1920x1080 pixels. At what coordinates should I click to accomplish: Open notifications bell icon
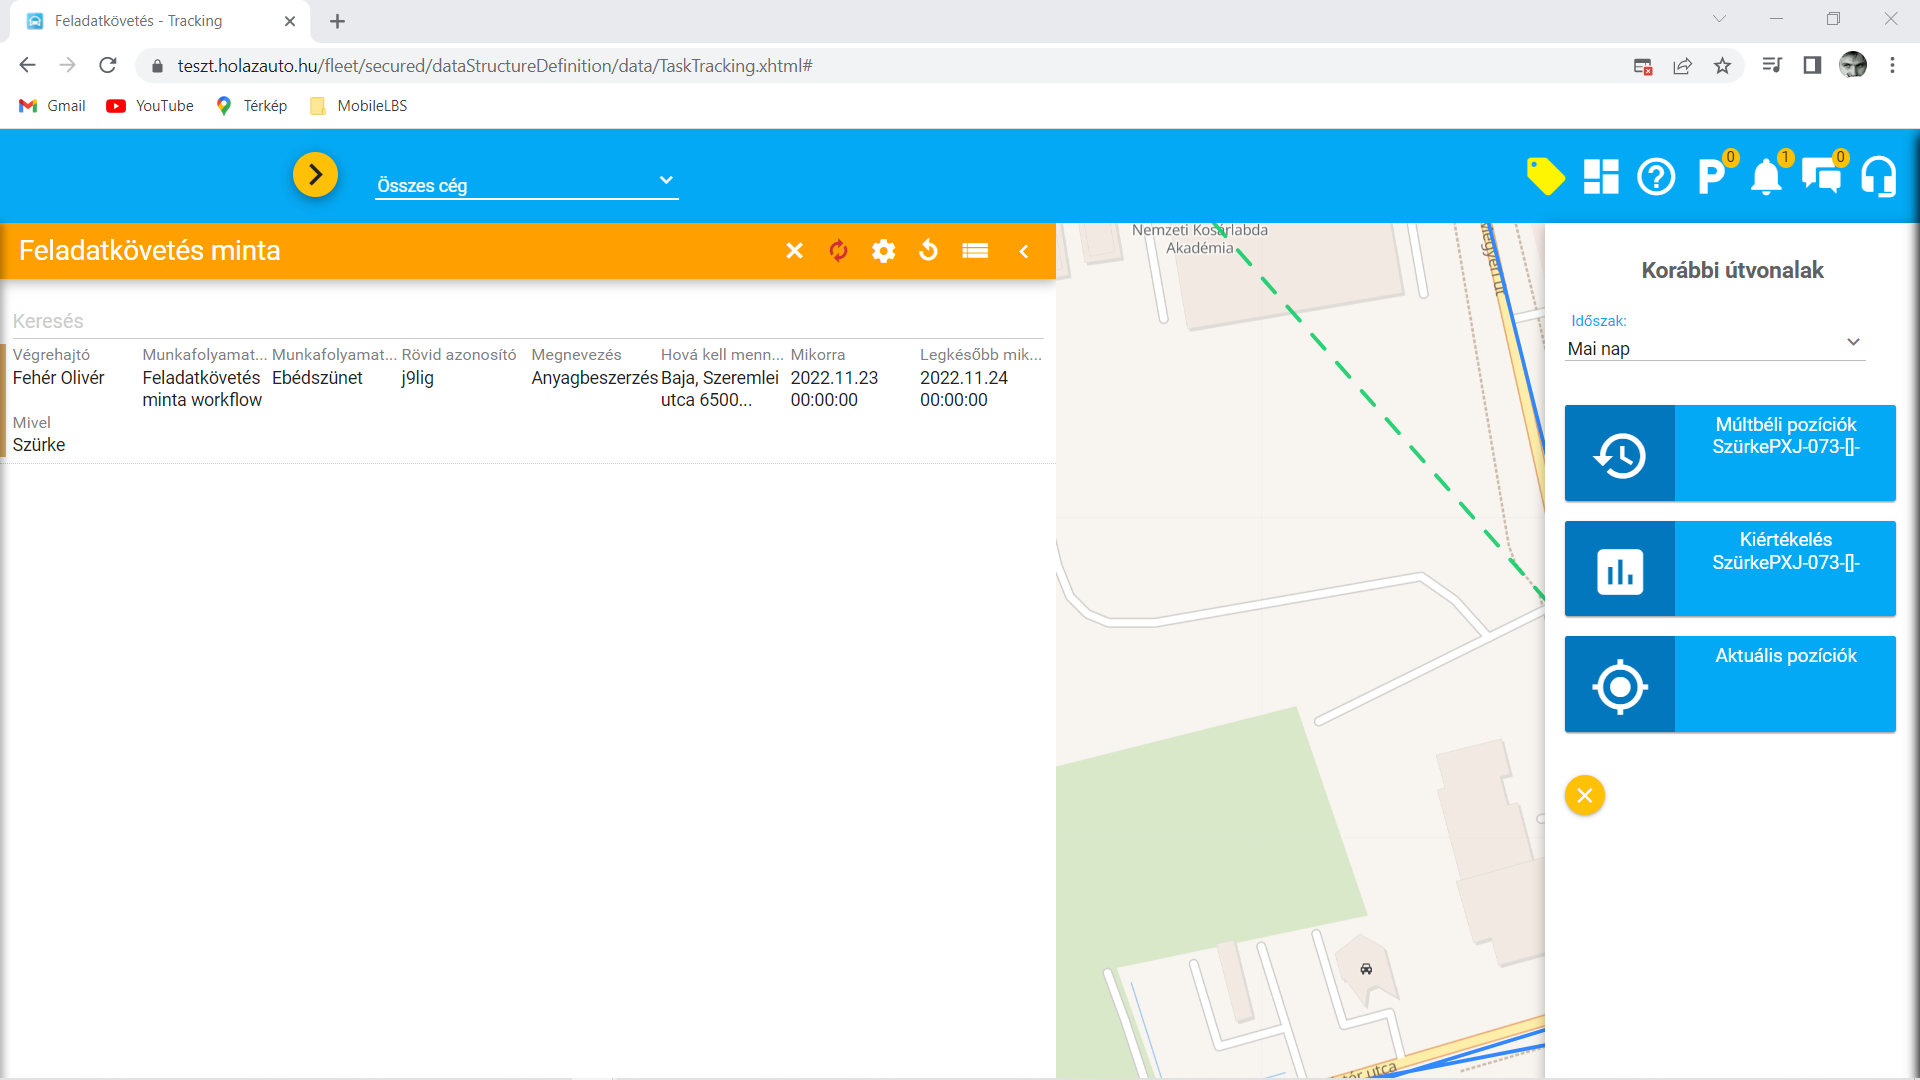click(1766, 177)
